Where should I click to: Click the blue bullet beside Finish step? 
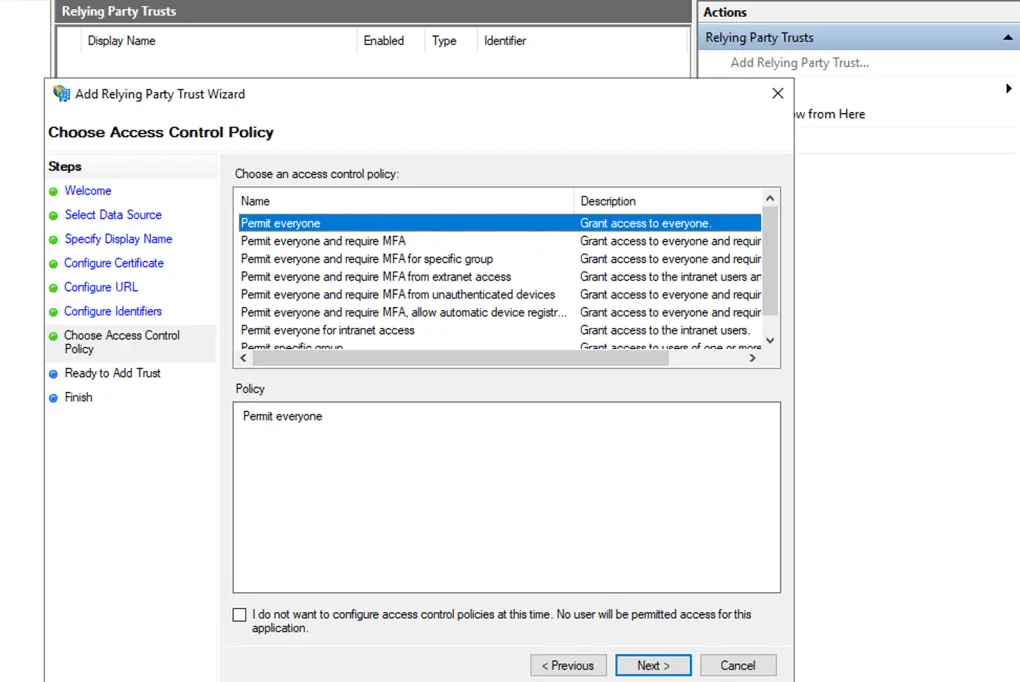(53, 398)
